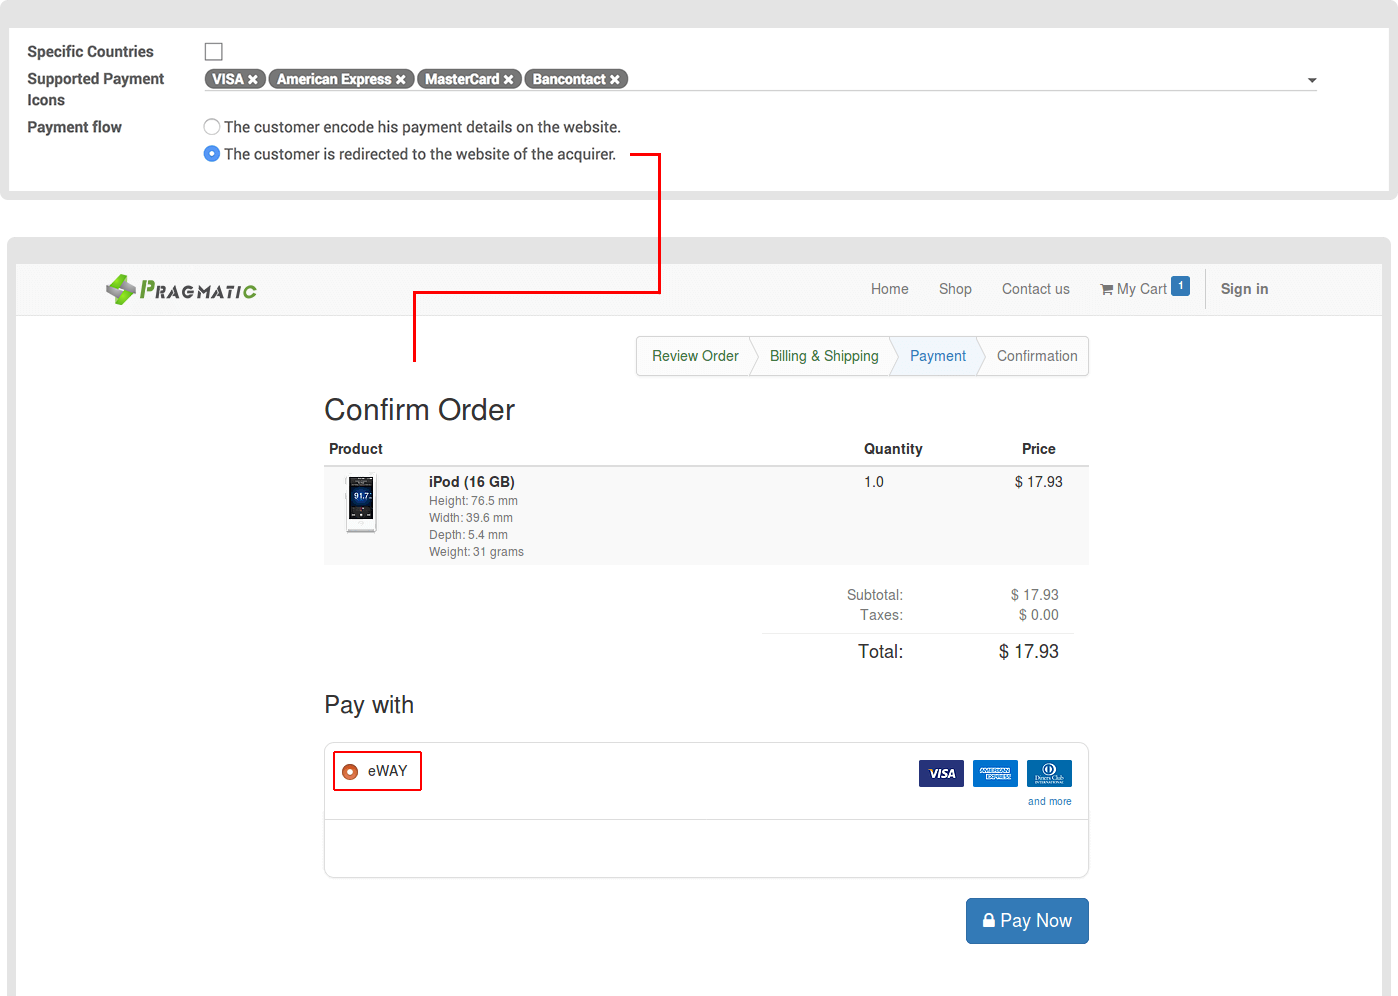Open the Home menu
Viewport: 1398px width, 996px height.
coord(890,289)
